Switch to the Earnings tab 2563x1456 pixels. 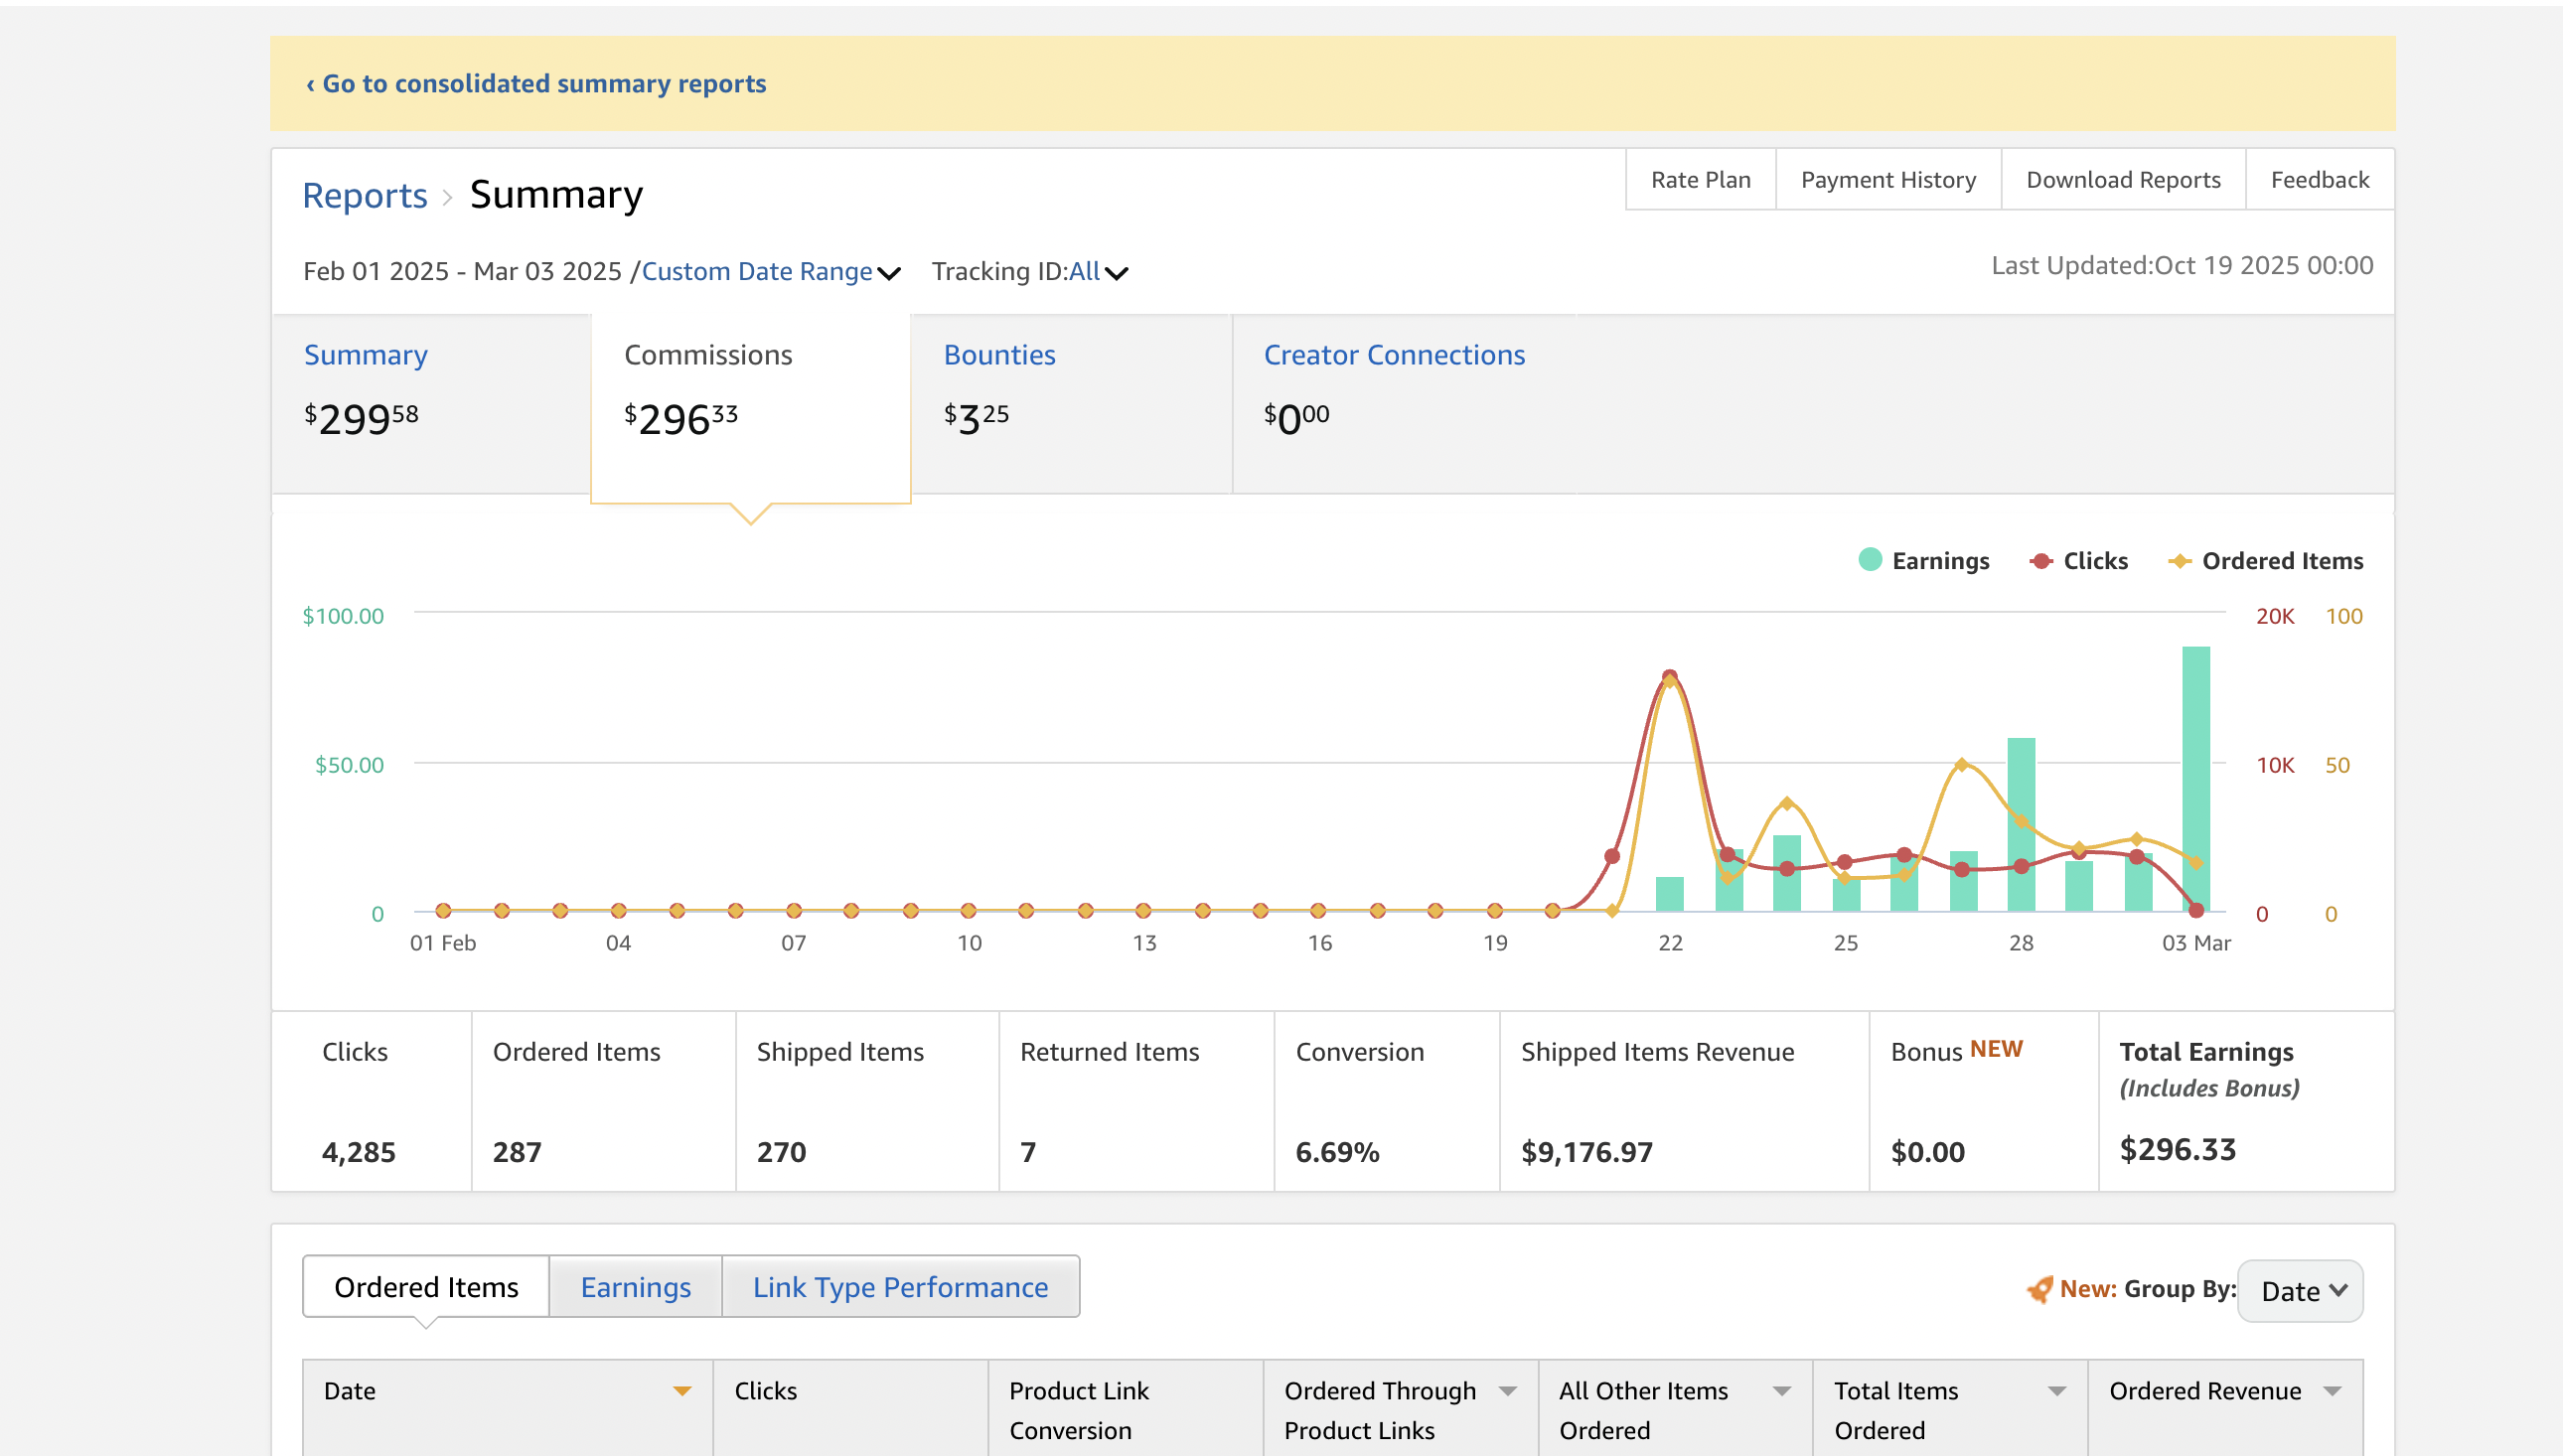tap(635, 1287)
